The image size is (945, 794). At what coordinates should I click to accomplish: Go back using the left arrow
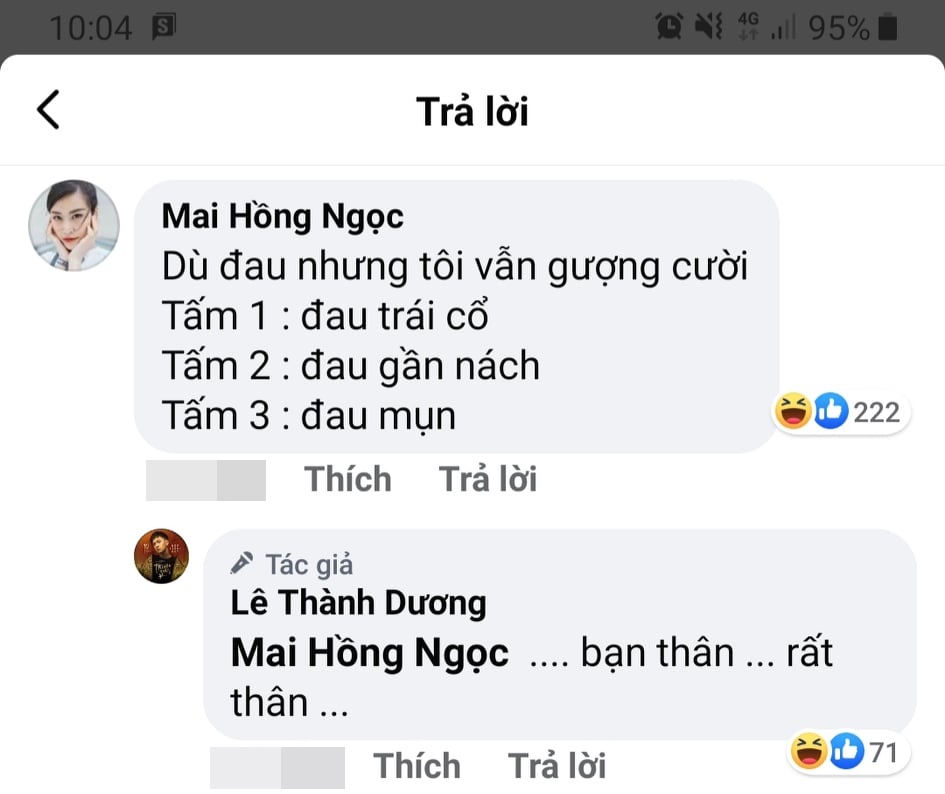(x=48, y=110)
